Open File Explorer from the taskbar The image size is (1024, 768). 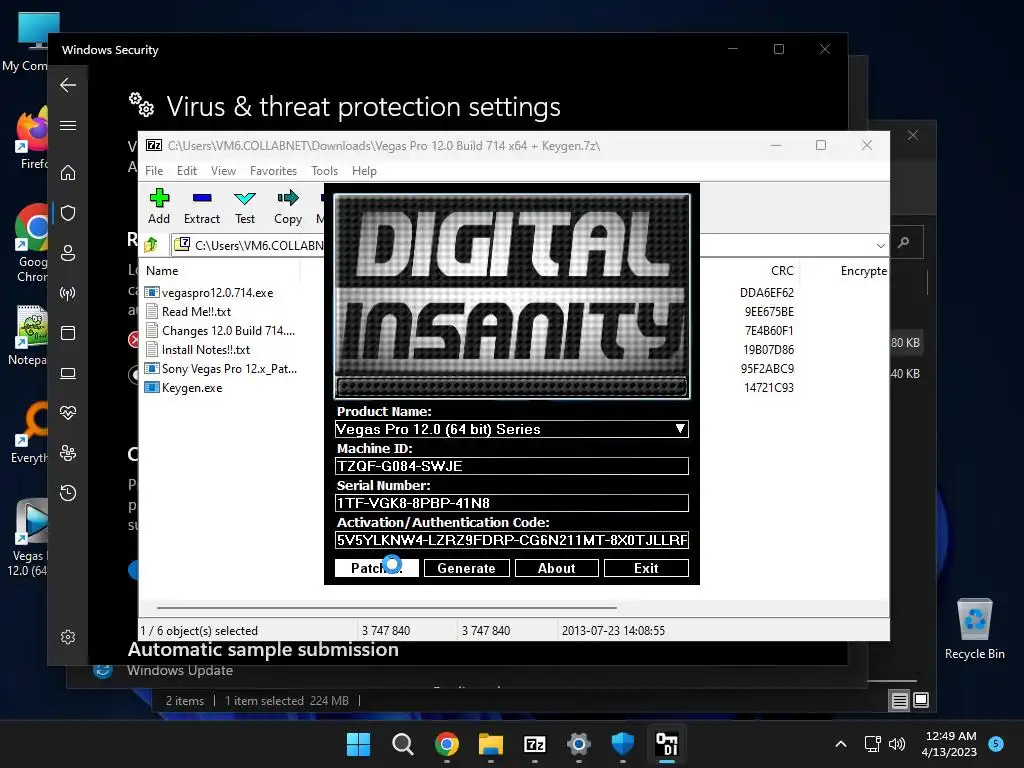(x=490, y=744)
